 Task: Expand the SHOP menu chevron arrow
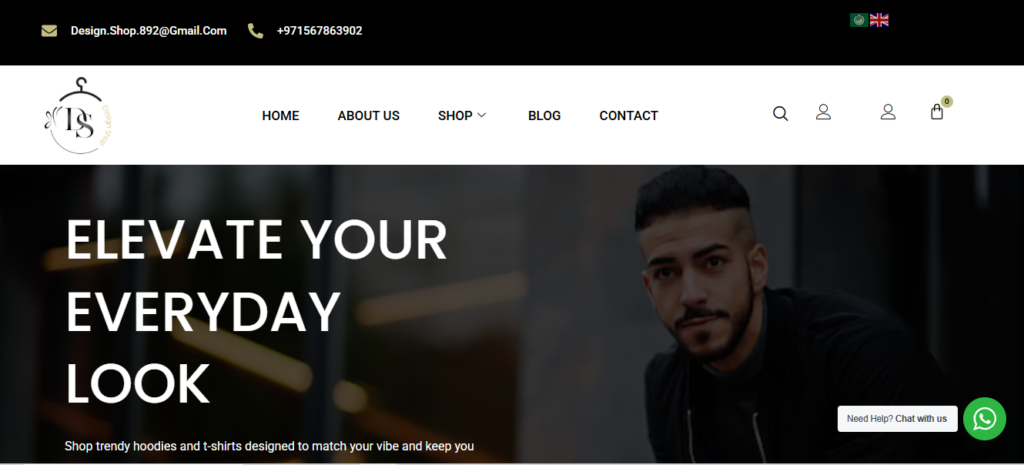[482, 115]
